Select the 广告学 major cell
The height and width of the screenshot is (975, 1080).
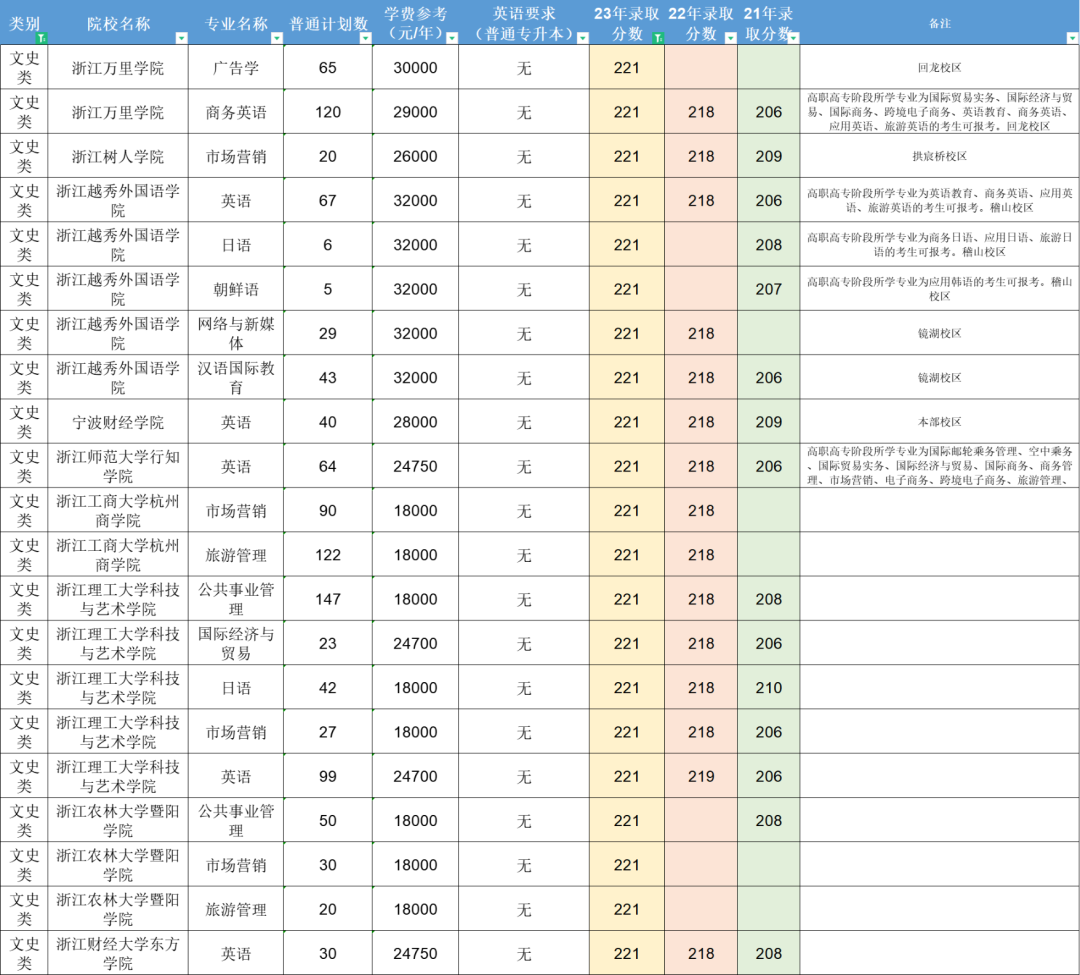tap(236, 67)
